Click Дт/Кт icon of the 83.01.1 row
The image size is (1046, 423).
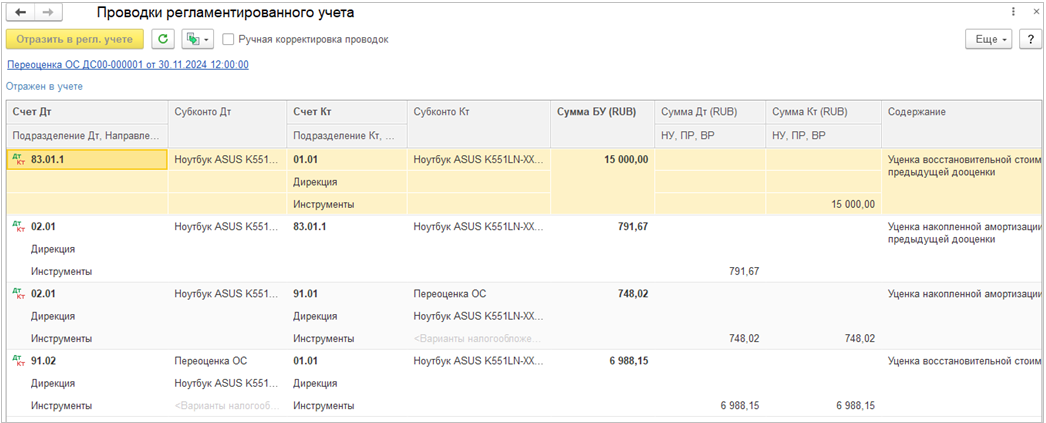tap(17, 159)
